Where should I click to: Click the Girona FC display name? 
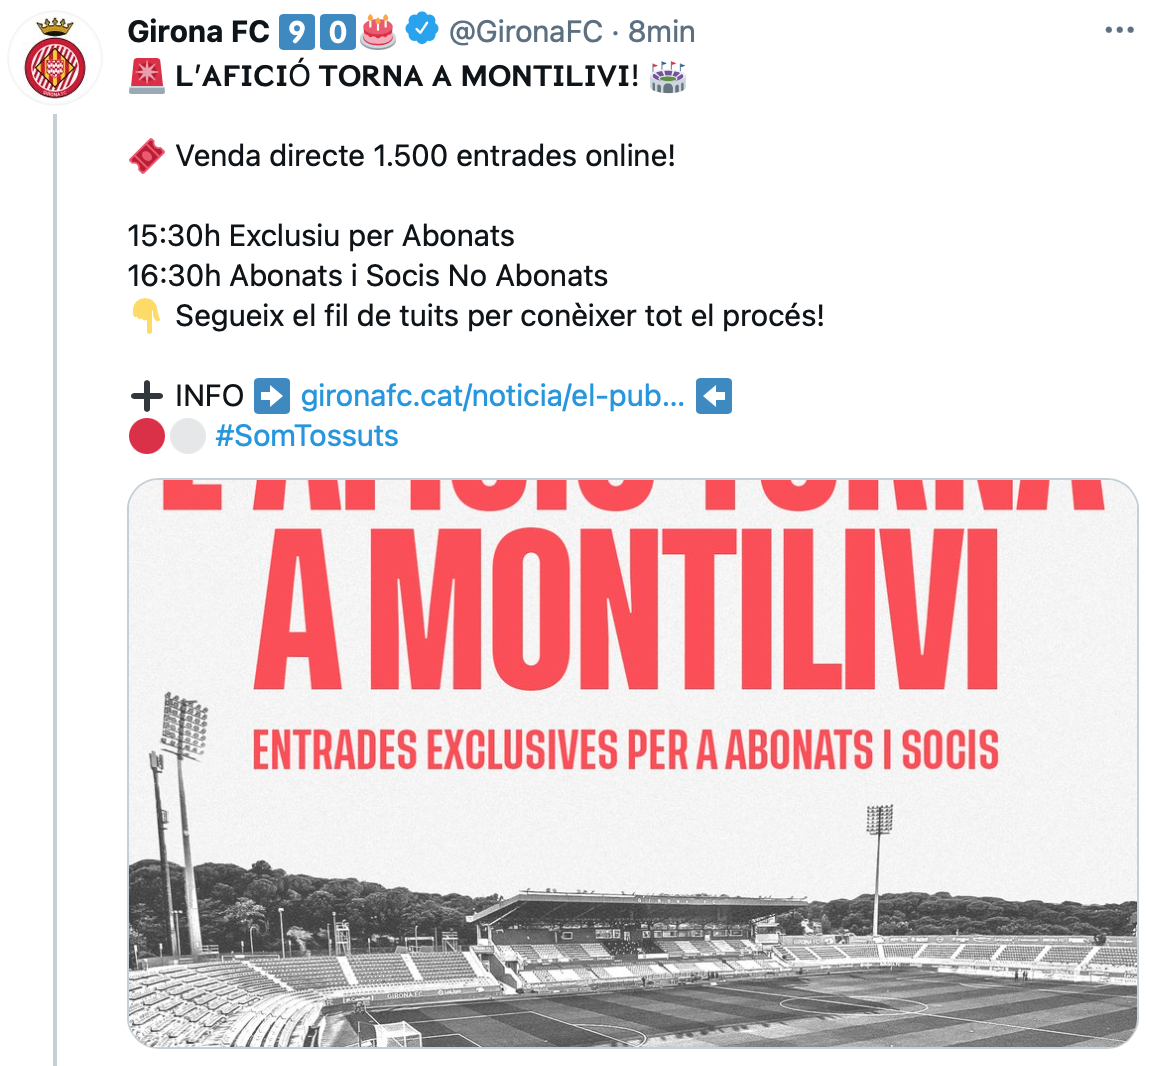click(199, 32)
